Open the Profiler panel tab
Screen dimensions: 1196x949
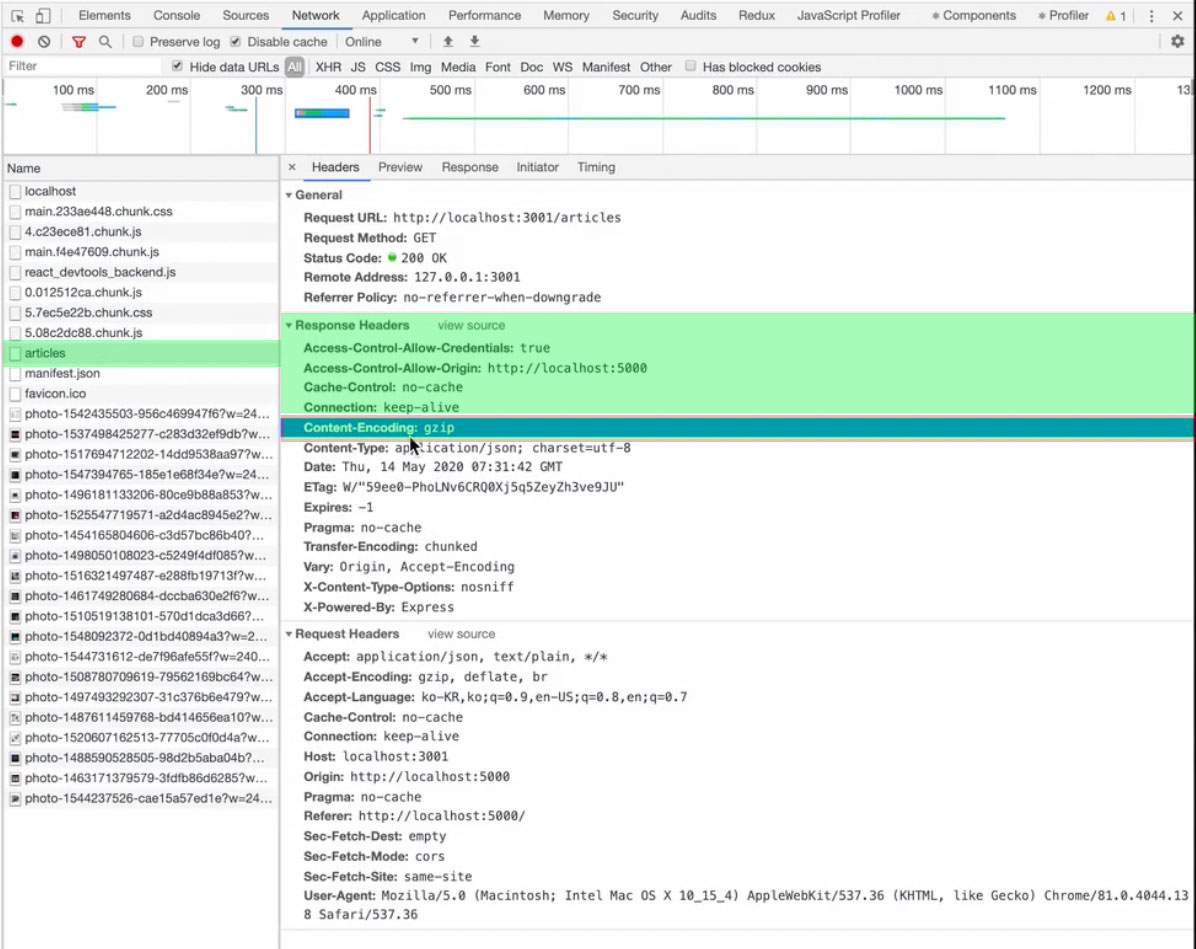(1064, 15)
